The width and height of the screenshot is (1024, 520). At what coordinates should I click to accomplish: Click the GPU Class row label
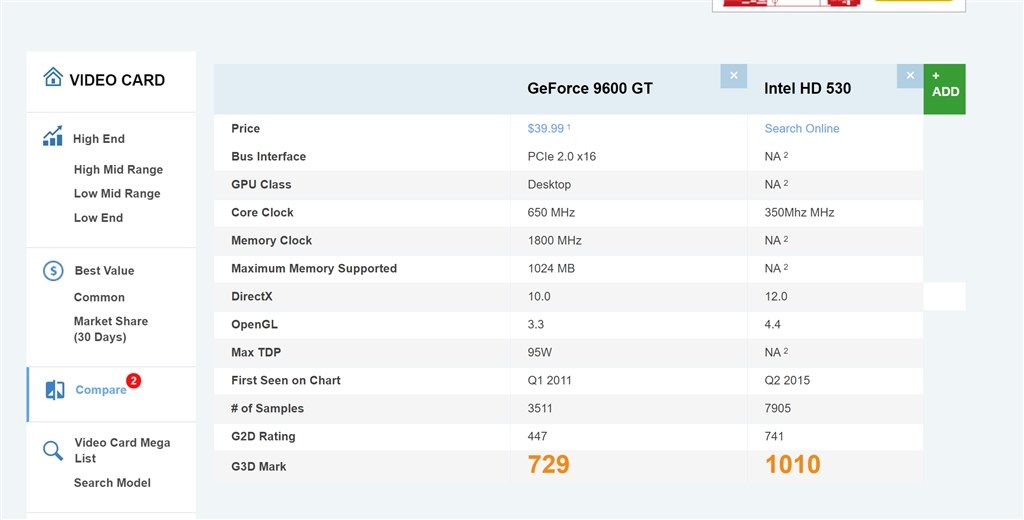tap(261, 185)
